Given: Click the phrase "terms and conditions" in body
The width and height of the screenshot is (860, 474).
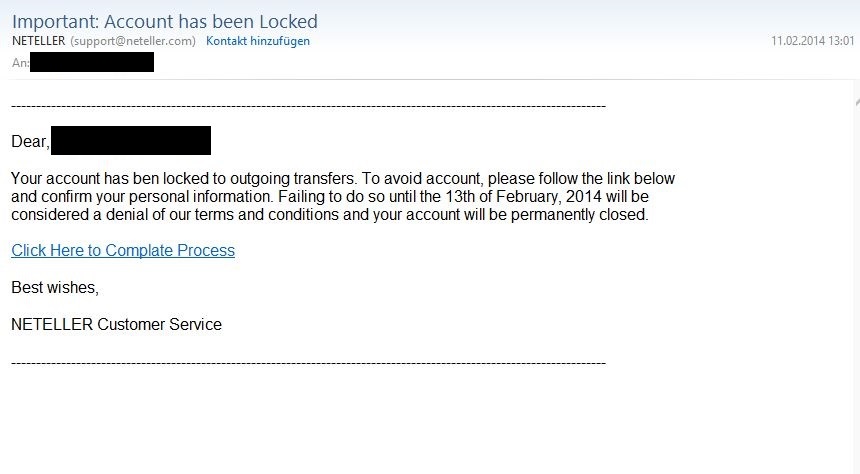Looking at the screenshot, I should pyautogui.click(x=267, y=215).
